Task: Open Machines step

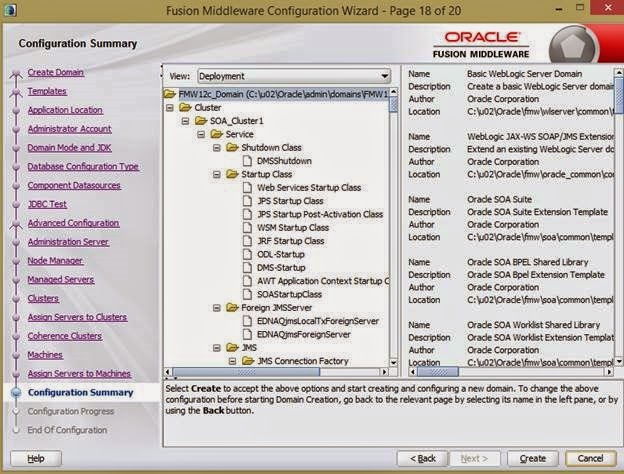Action: tap(45, 355)
